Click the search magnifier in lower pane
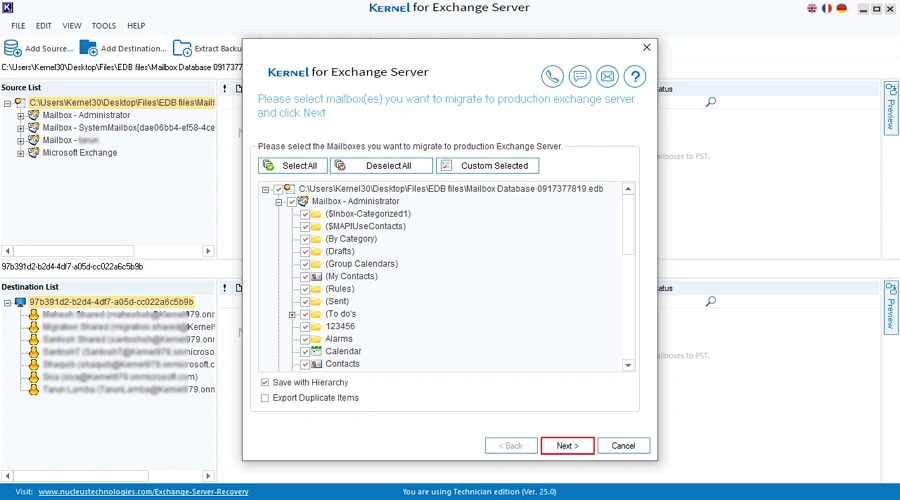Screen dimensions: 900x500 click(711, 301)
